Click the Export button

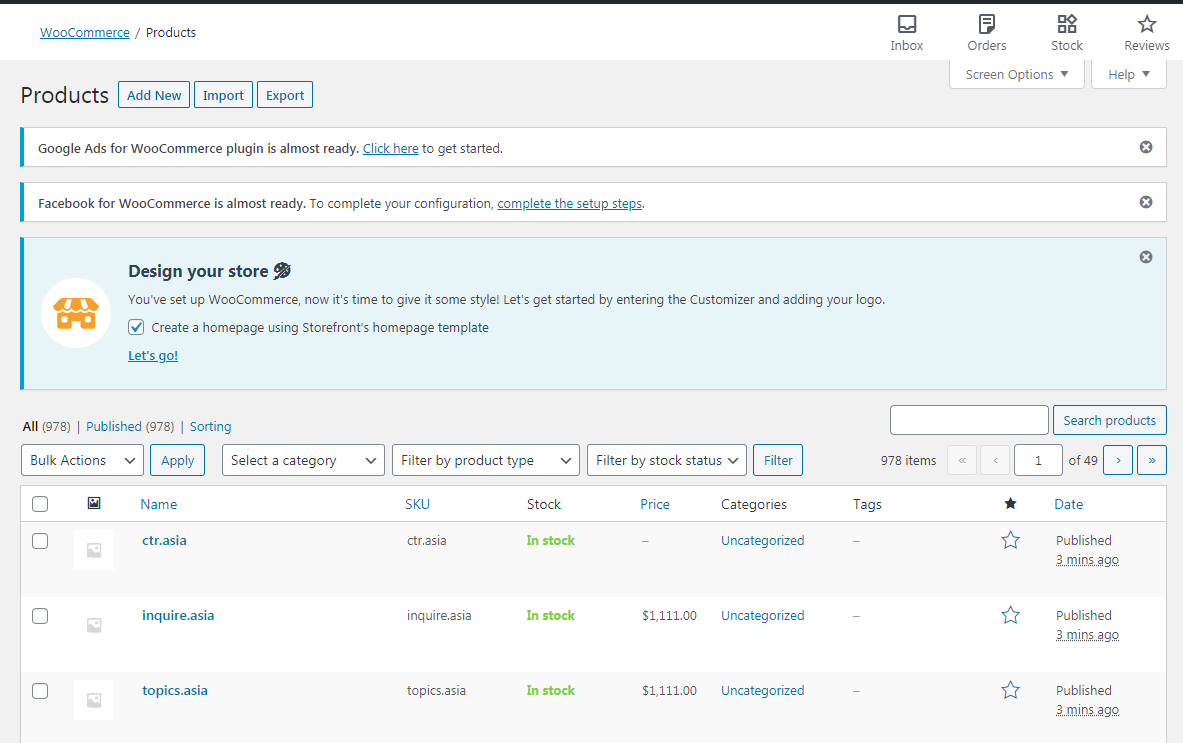[285, 95]
